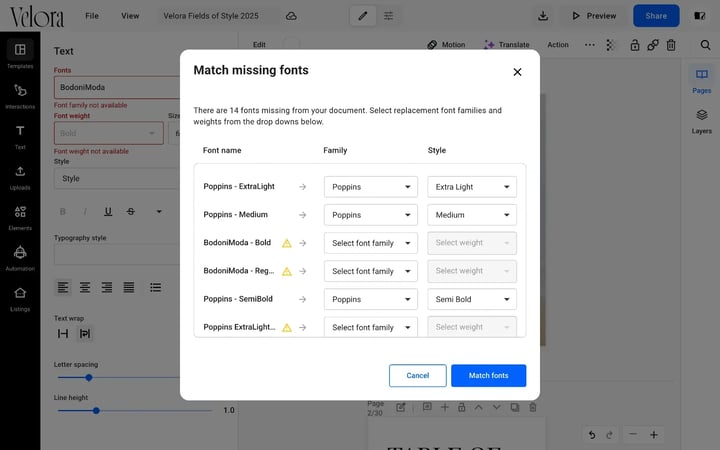Click the Cancel button
This screenshot has height=450, width=720.
click(417, 376)
